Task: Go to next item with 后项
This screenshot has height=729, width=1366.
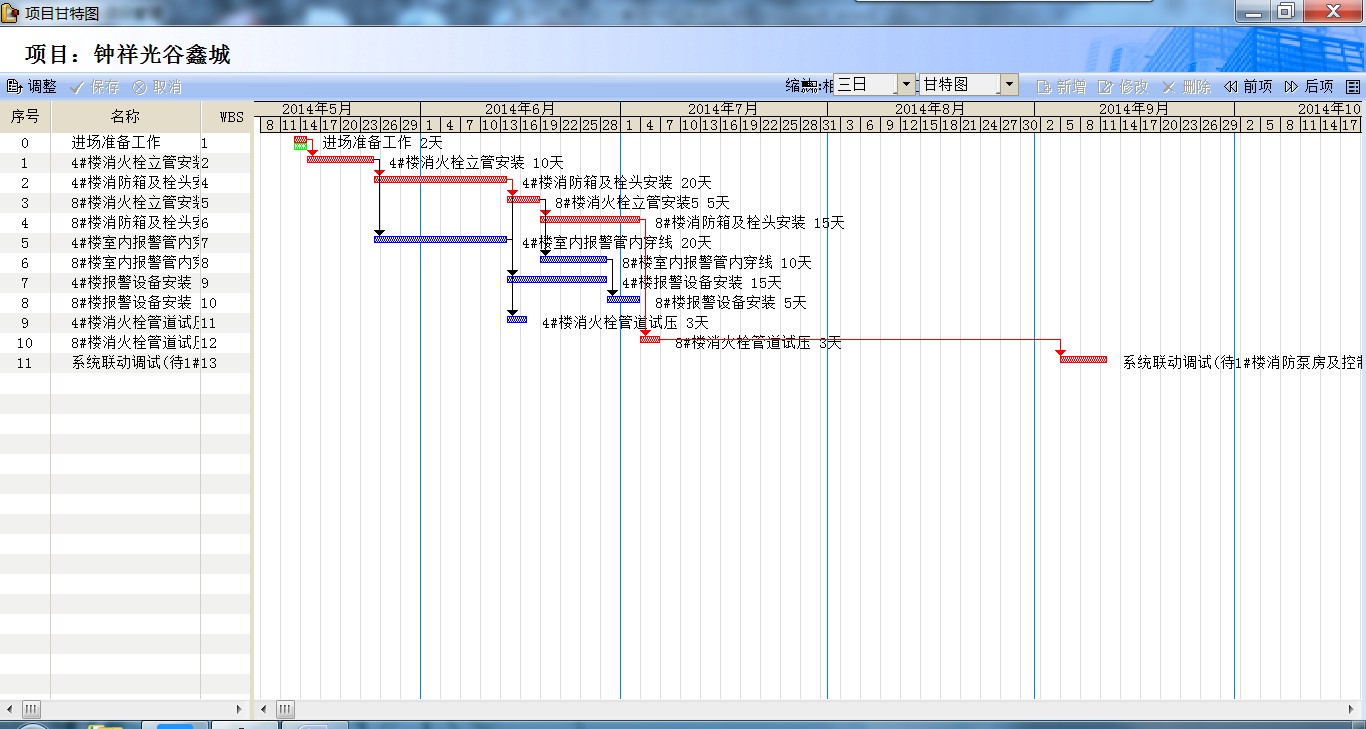Action: click(1309, 87)
